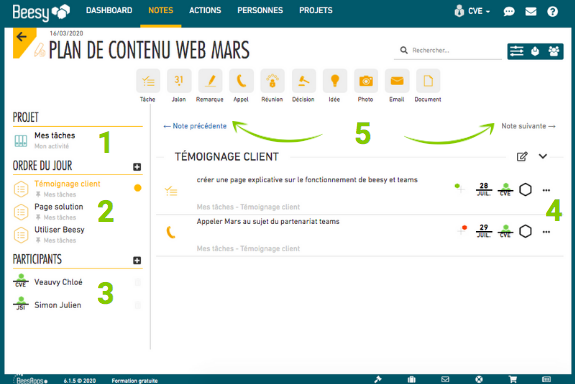Mark the 28 JUIL task hexagon complete
The height and width of the screenshot is (384, 575).
click(525, 190)
